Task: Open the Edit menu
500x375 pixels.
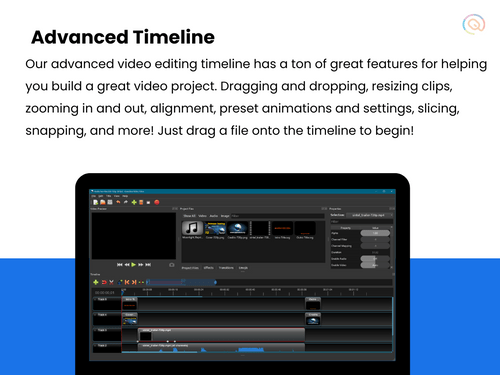Action: pyautogui.click(x=100, y=196)
